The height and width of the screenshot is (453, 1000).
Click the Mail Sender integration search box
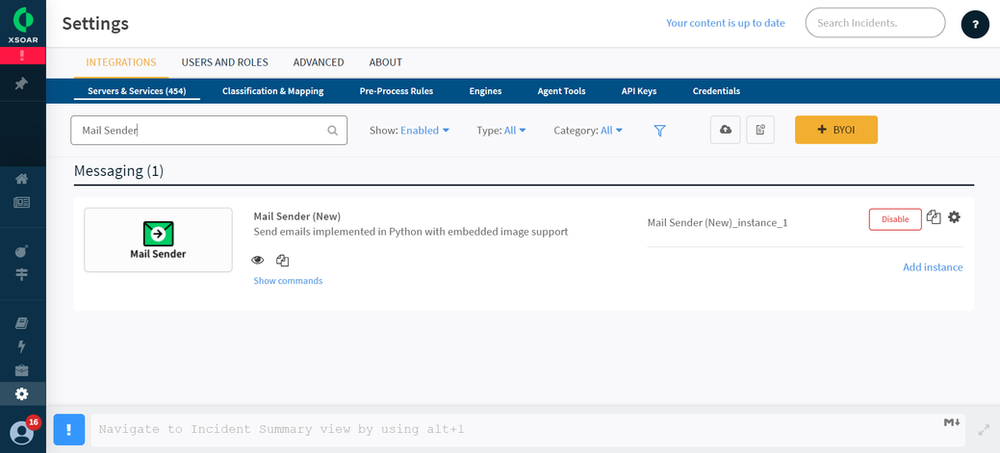[209, 130]
